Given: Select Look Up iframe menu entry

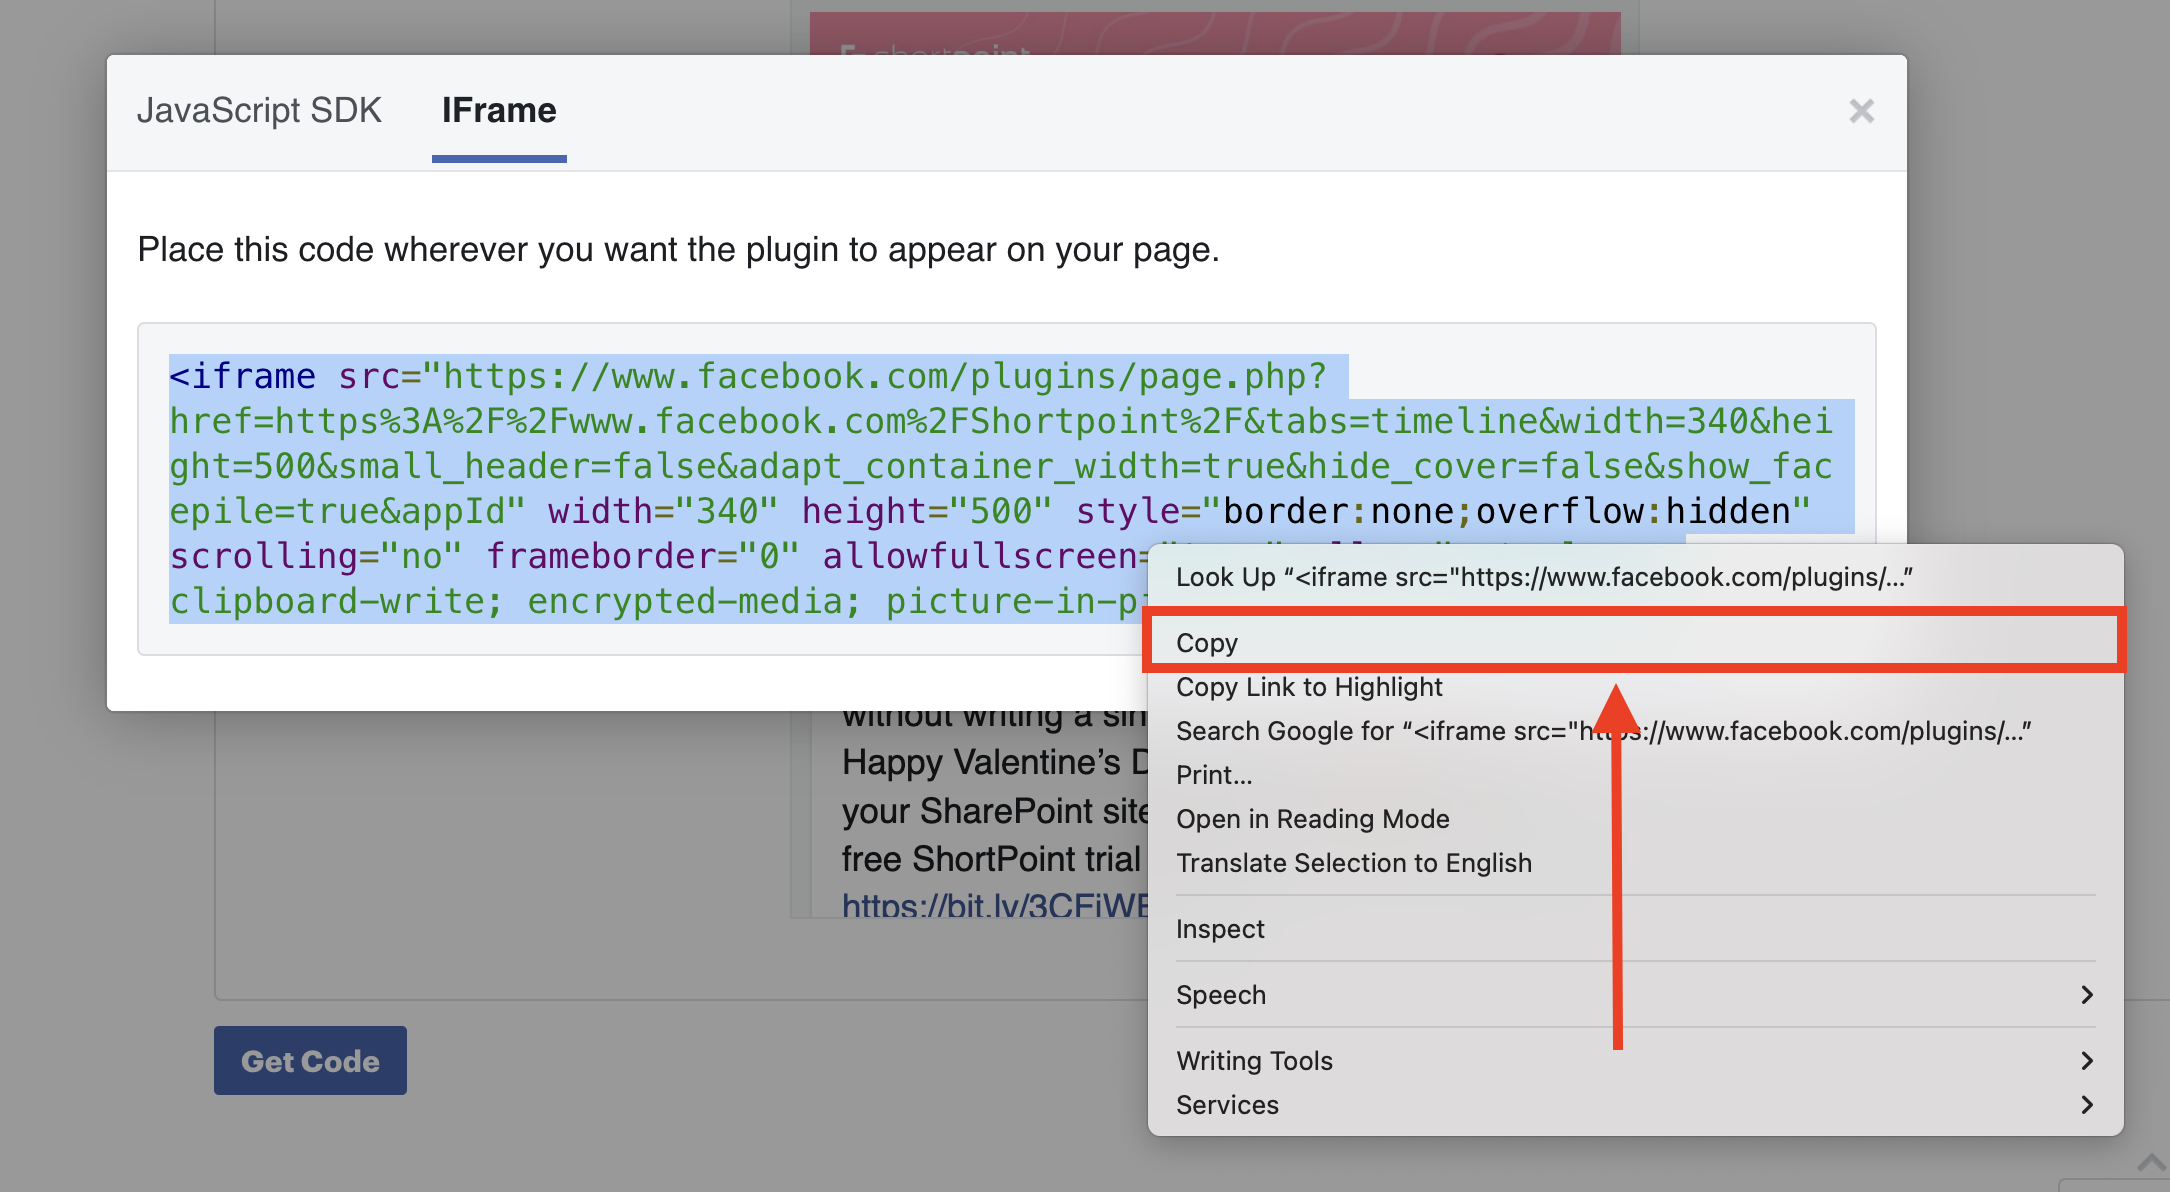Looking at the screenshot, I should [x=1543, y=577].
